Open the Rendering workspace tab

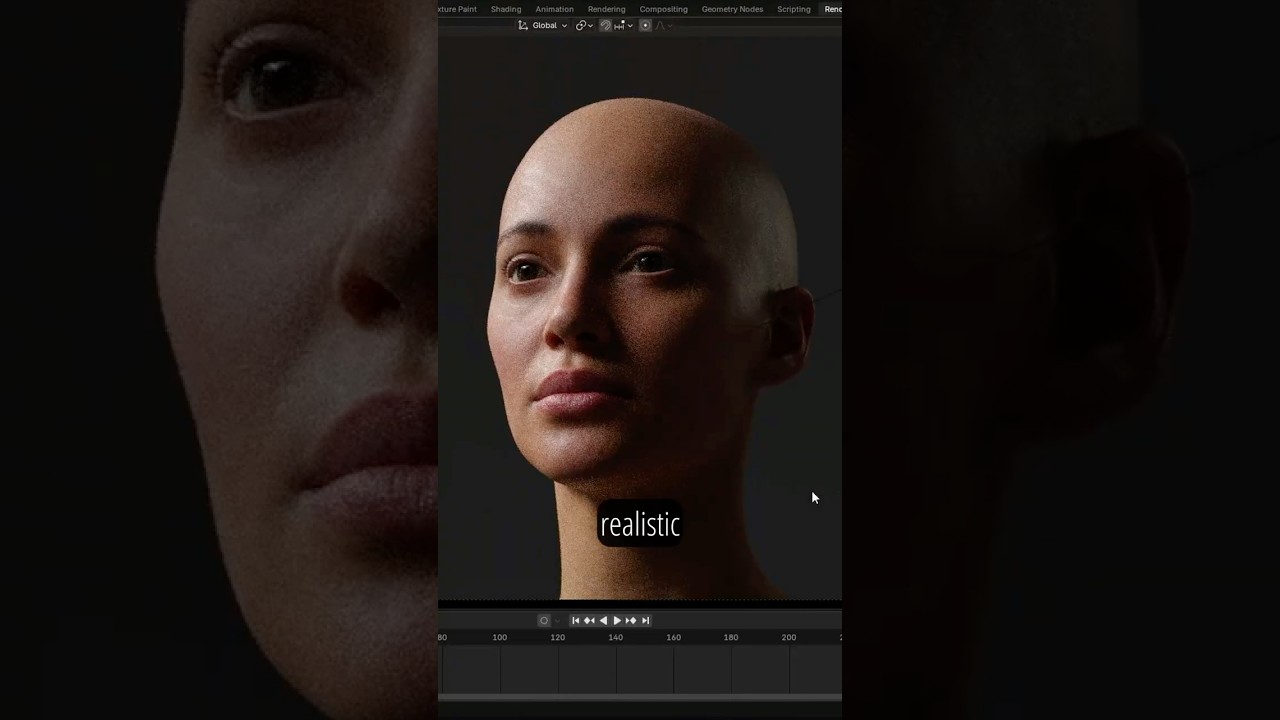(x=606, y=9)
